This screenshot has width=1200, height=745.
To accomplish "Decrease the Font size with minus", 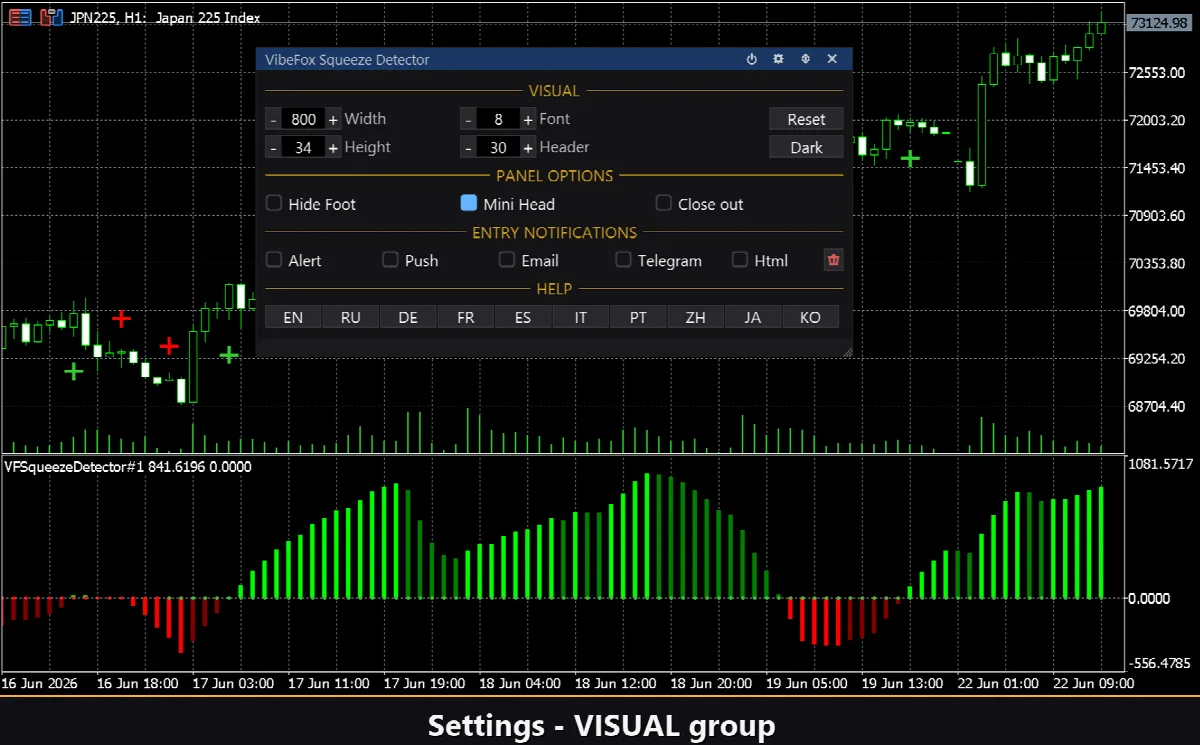I will click(x=467, y=119).
